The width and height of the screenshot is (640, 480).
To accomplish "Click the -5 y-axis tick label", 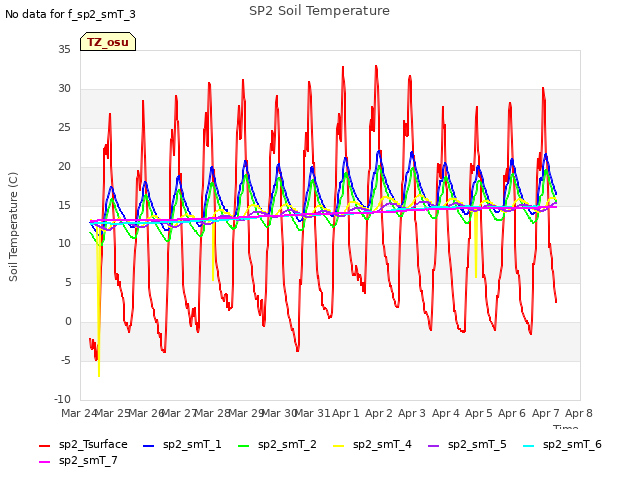I will pos(66,360).
